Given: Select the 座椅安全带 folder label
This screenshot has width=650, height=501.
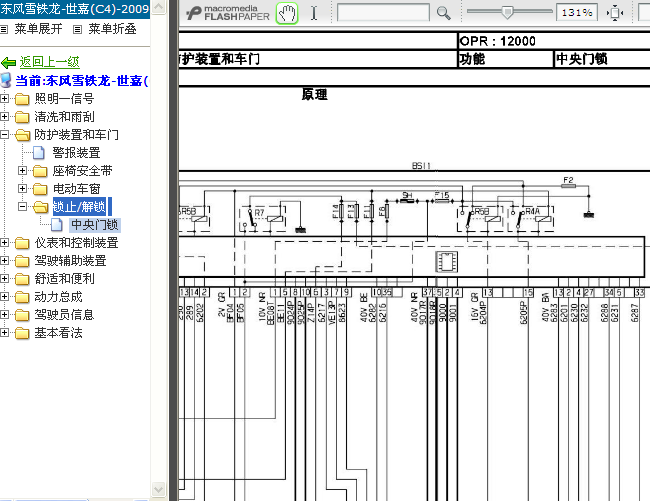Looking at the screenshot, I should [82, 171].
